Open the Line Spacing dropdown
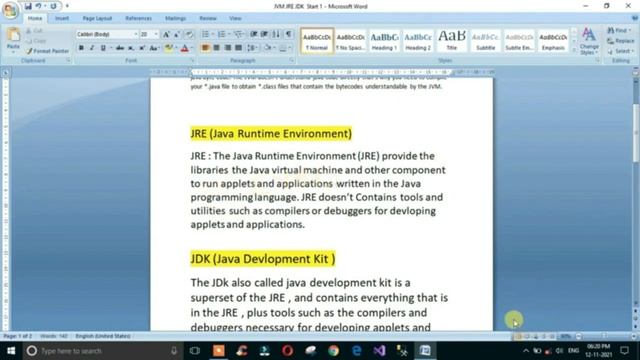Screen dimensions: 640x360 point(252,48)
